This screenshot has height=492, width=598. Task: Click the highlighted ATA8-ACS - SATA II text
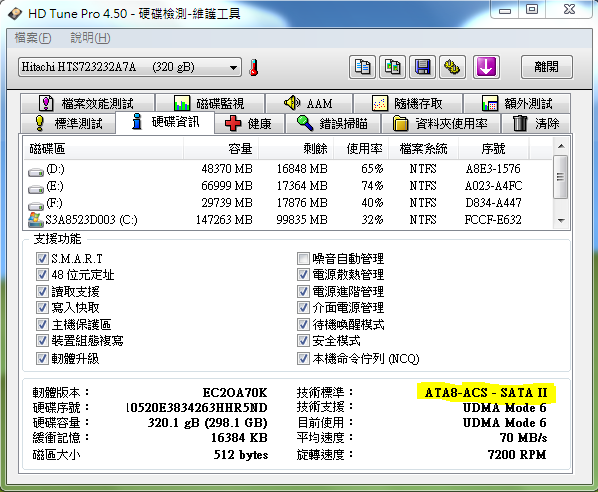[486, 392]
